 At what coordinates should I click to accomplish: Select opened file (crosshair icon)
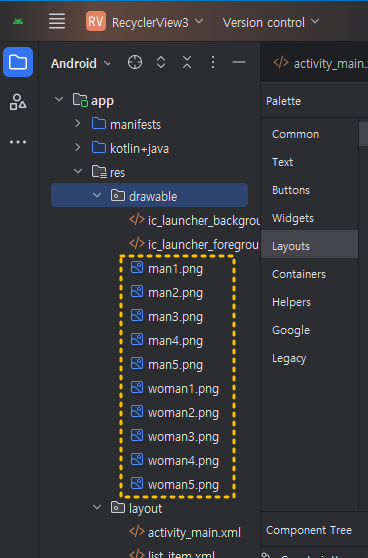135,62
